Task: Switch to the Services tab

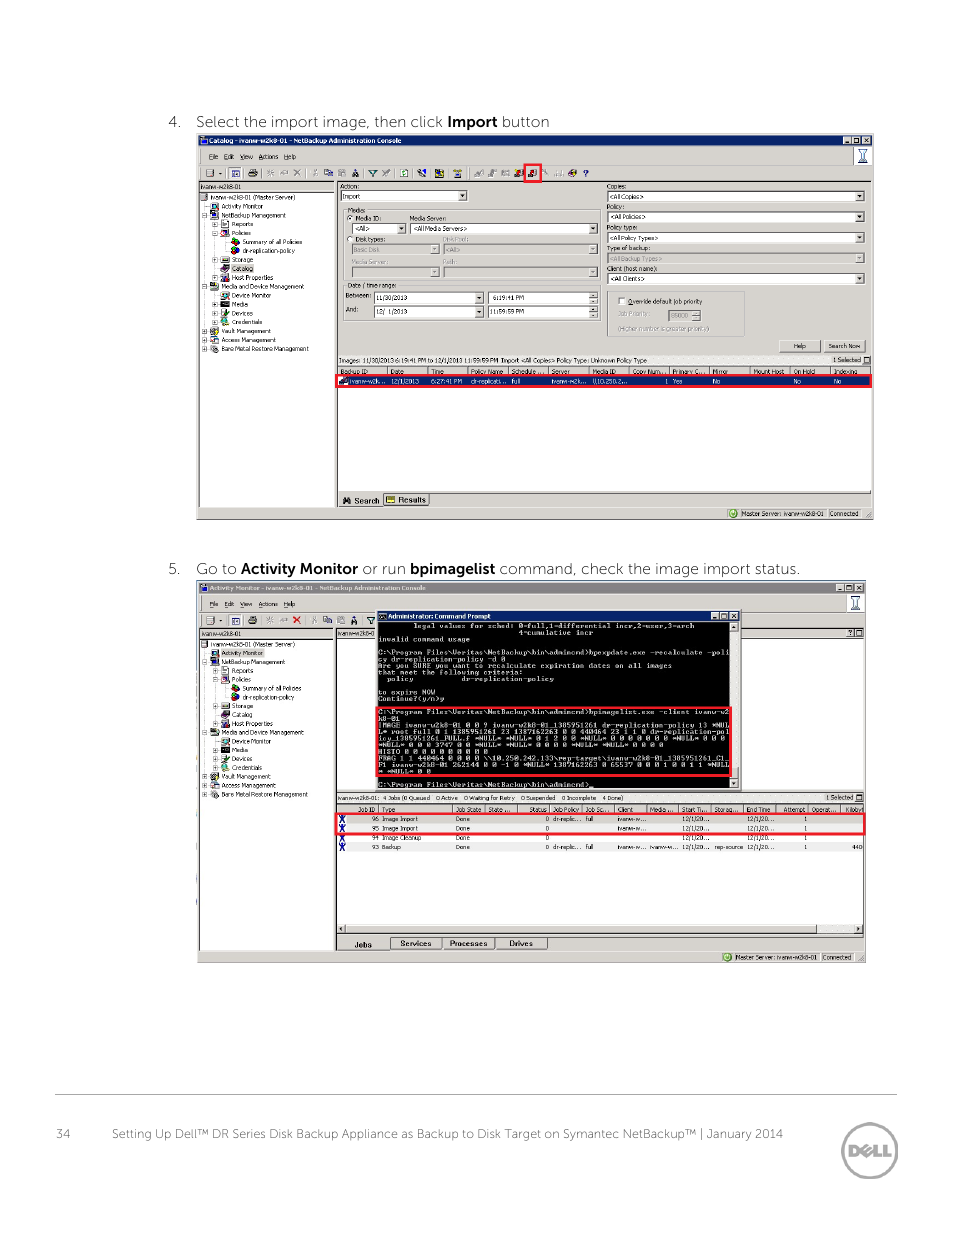Action: (x=416, y=944)
